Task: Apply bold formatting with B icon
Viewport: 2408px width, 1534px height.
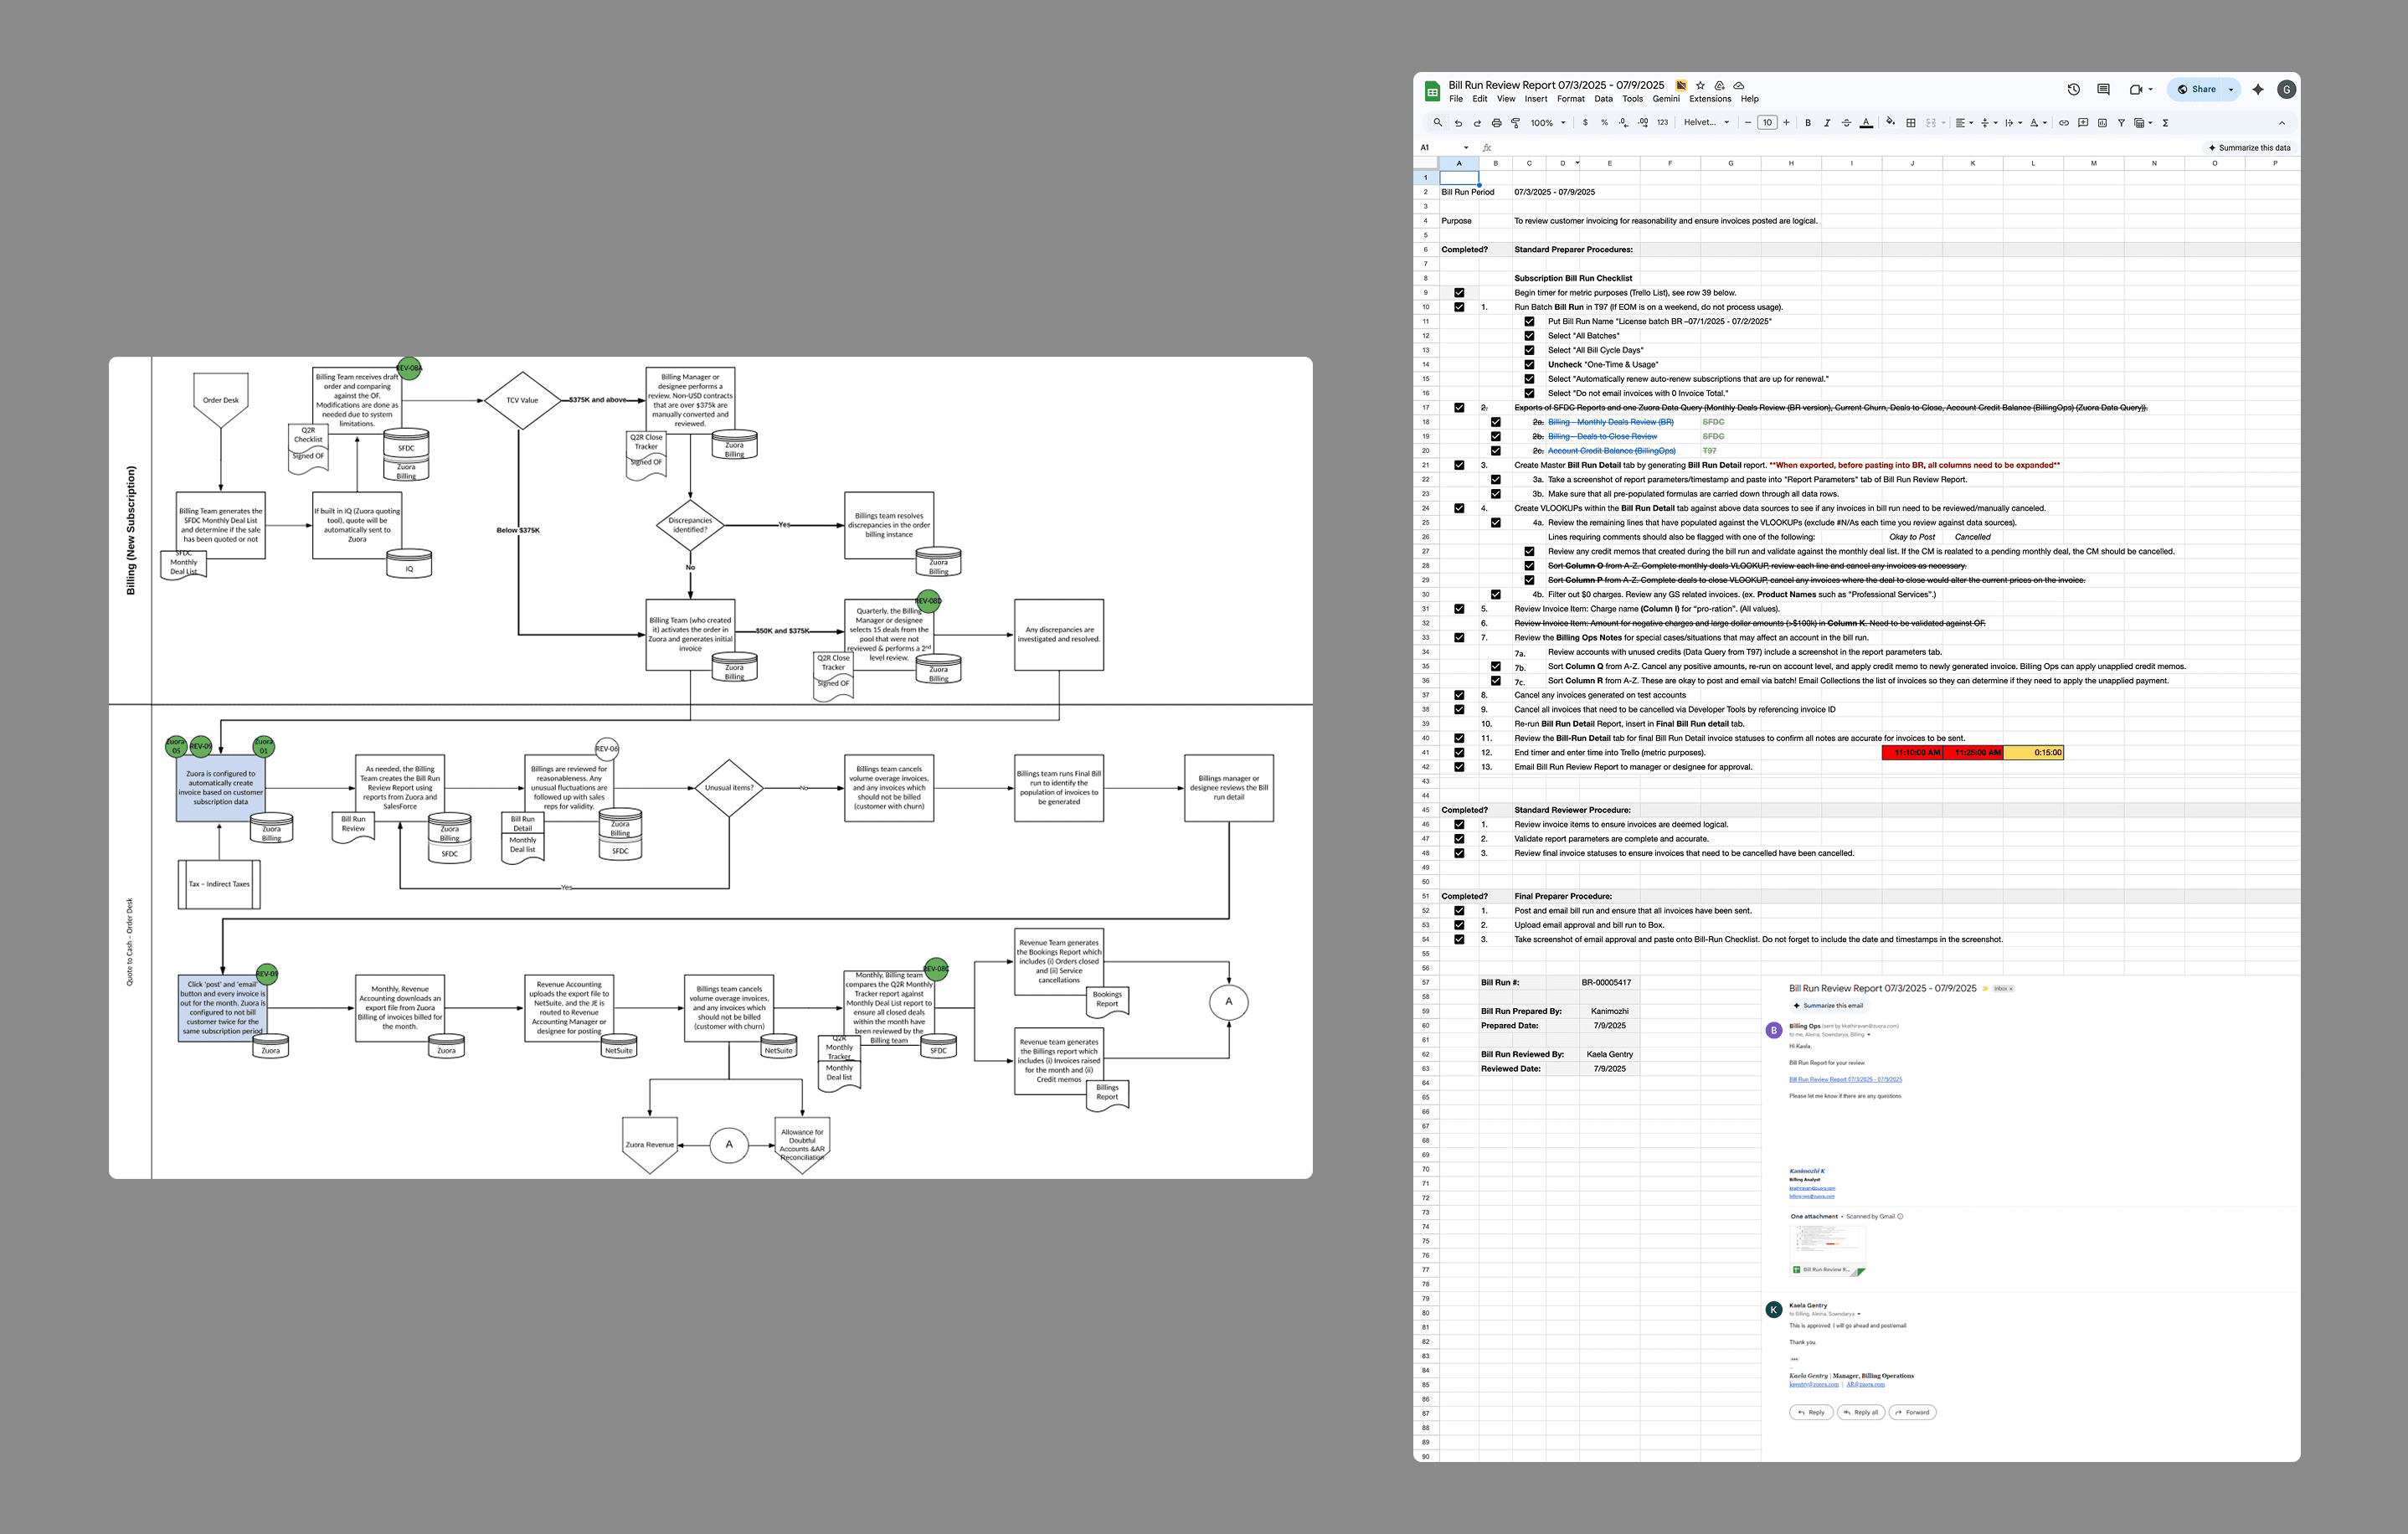Action: click(x=1808, y=123)
